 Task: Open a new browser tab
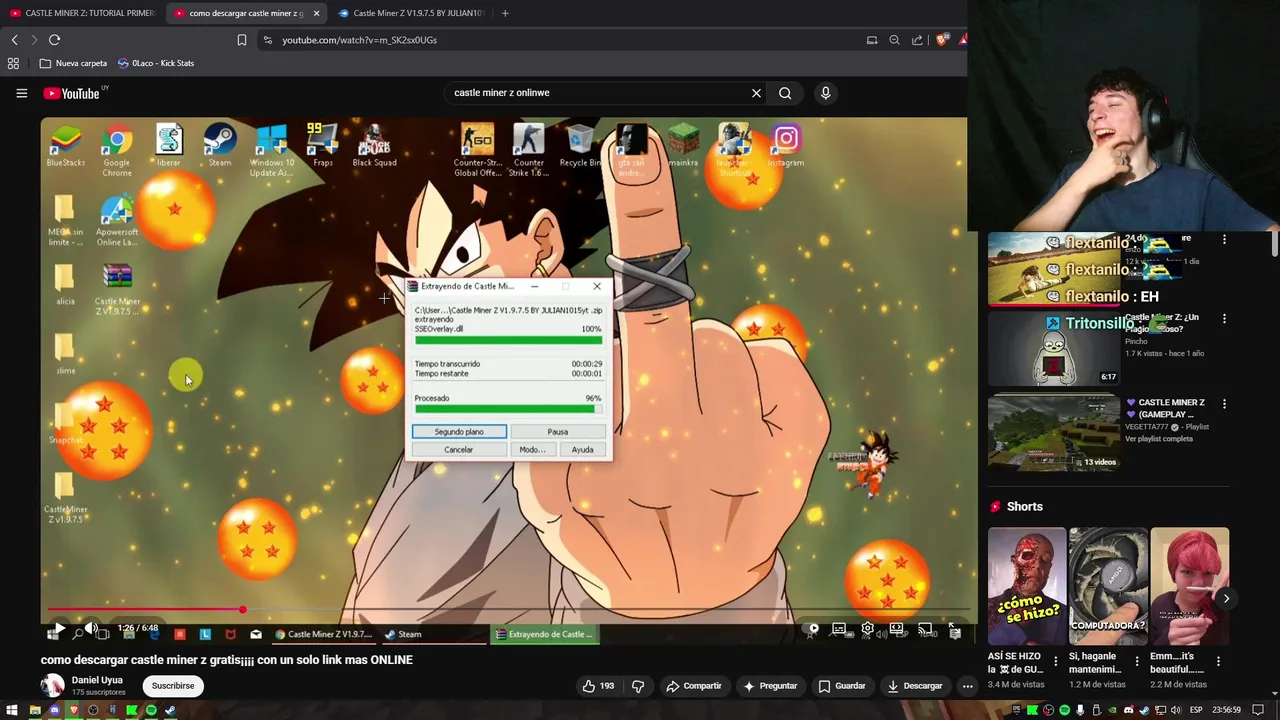click(x=505, y=13)
